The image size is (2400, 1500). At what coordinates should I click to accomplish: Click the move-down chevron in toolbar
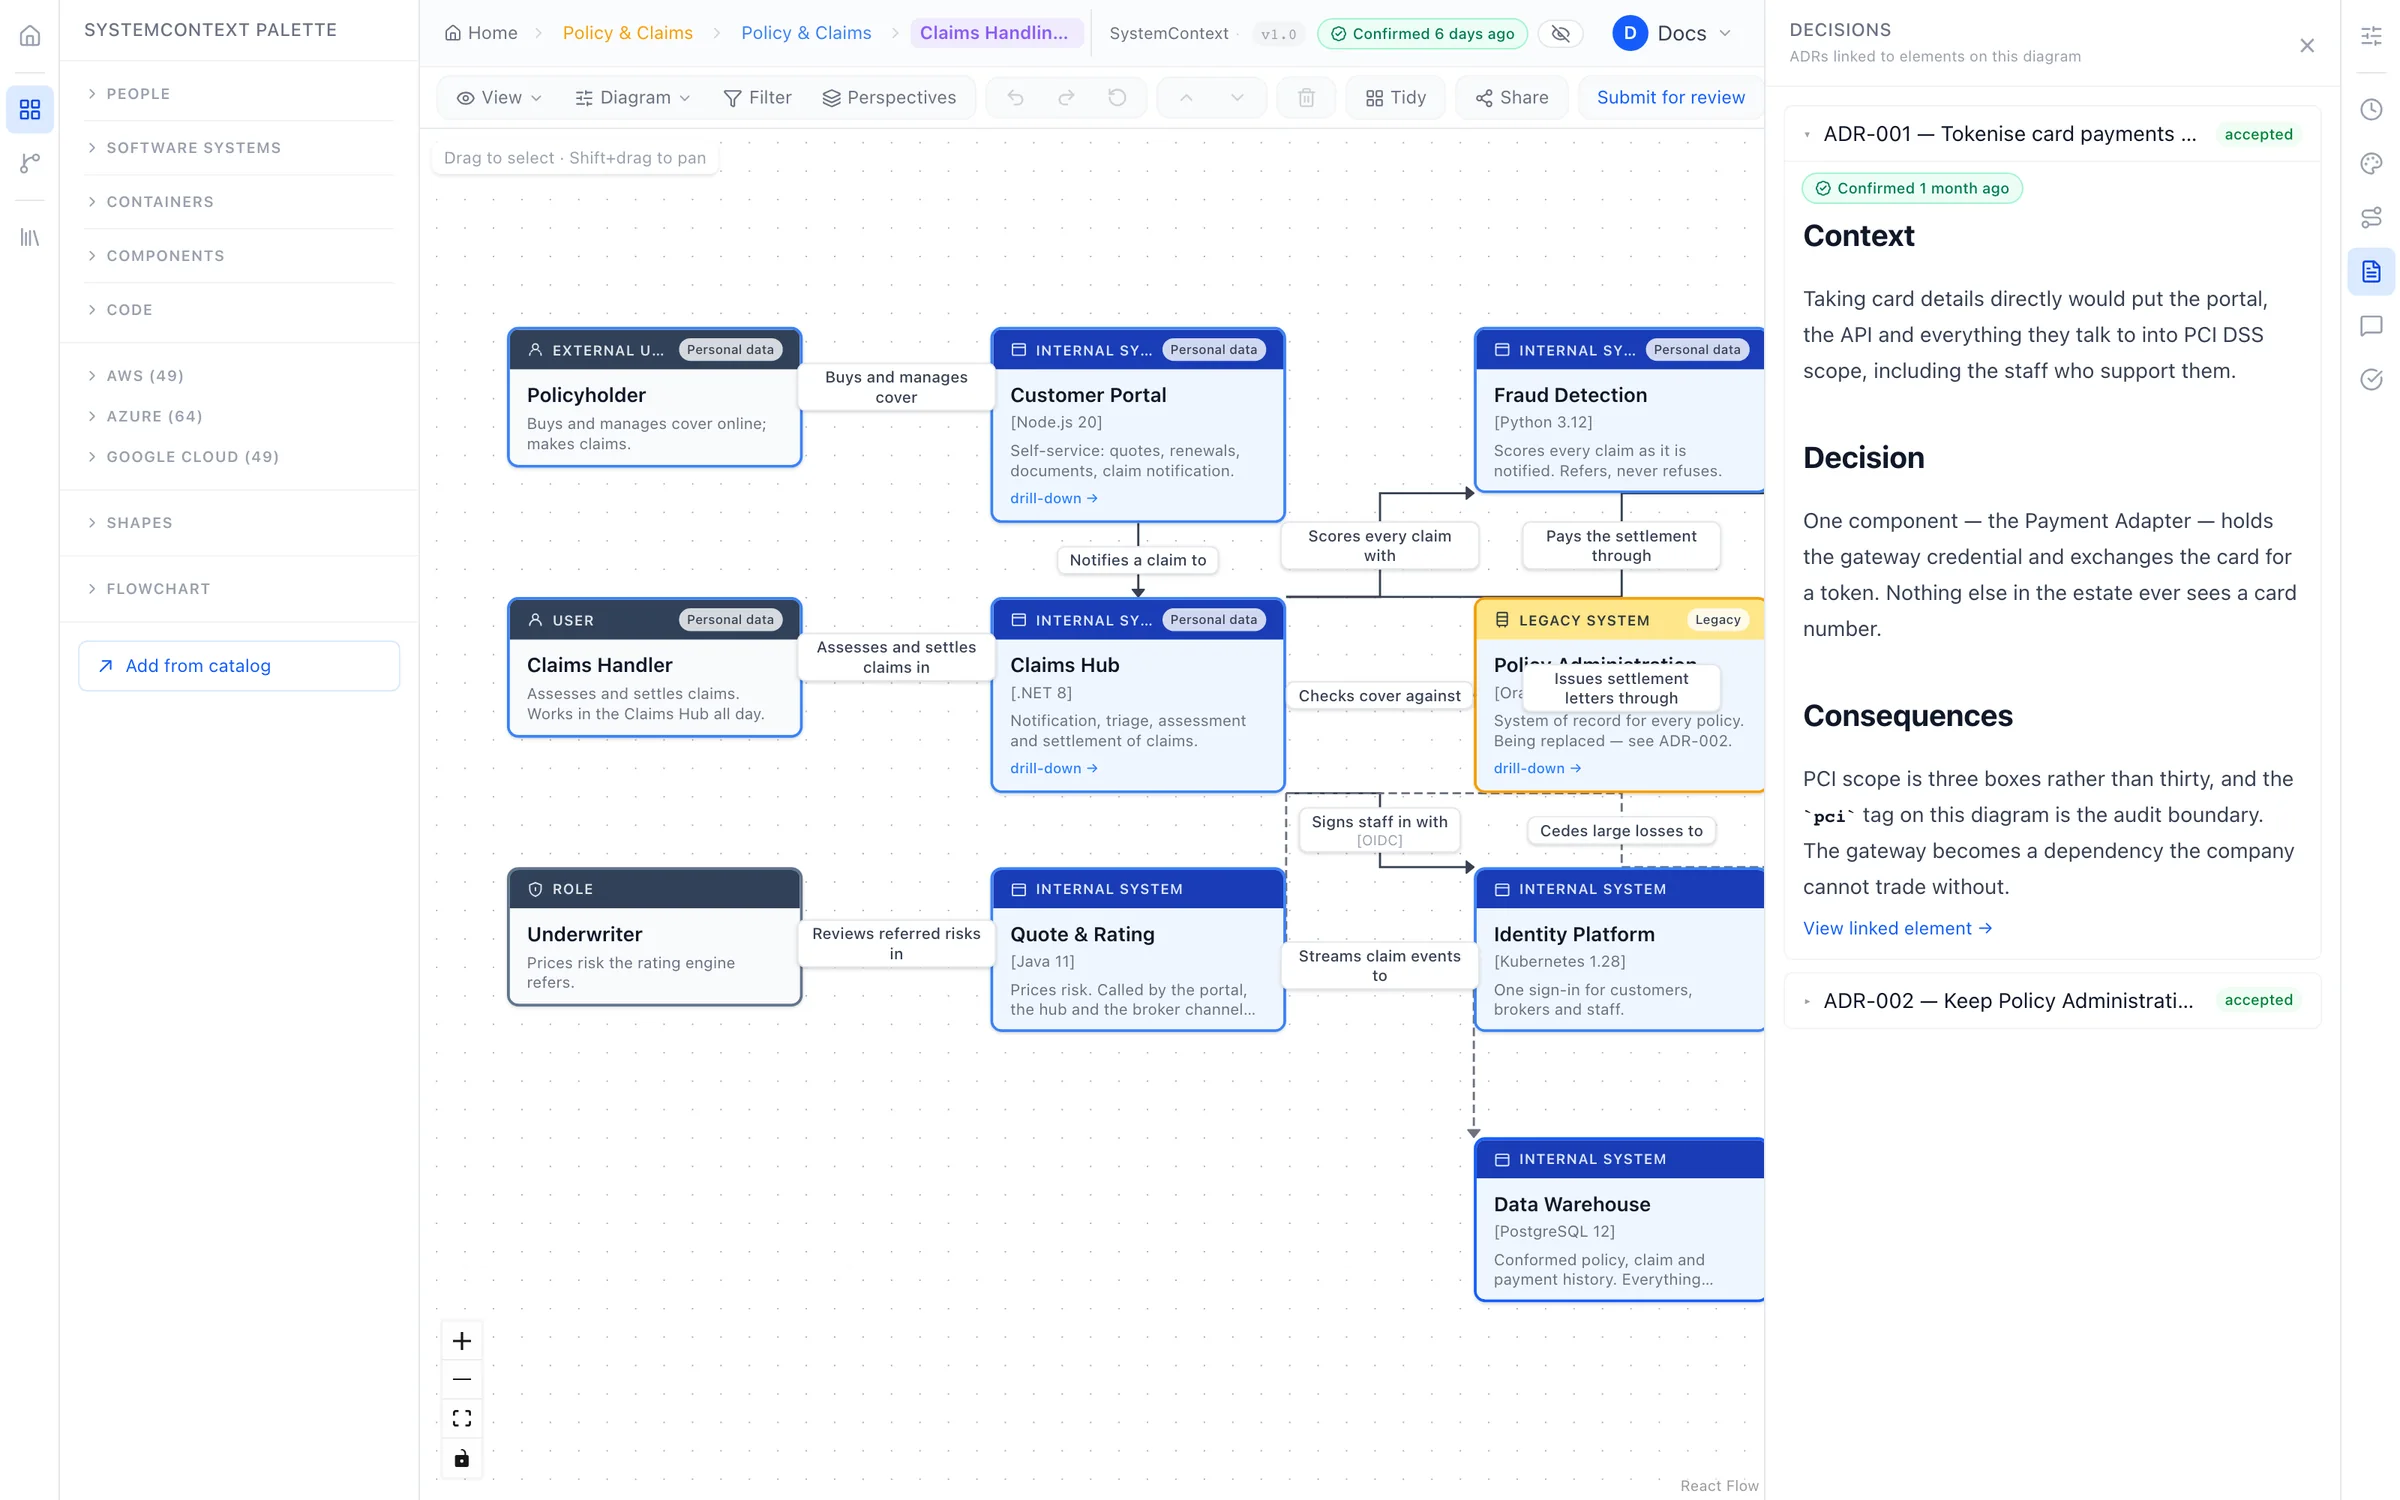point(1237,97)
